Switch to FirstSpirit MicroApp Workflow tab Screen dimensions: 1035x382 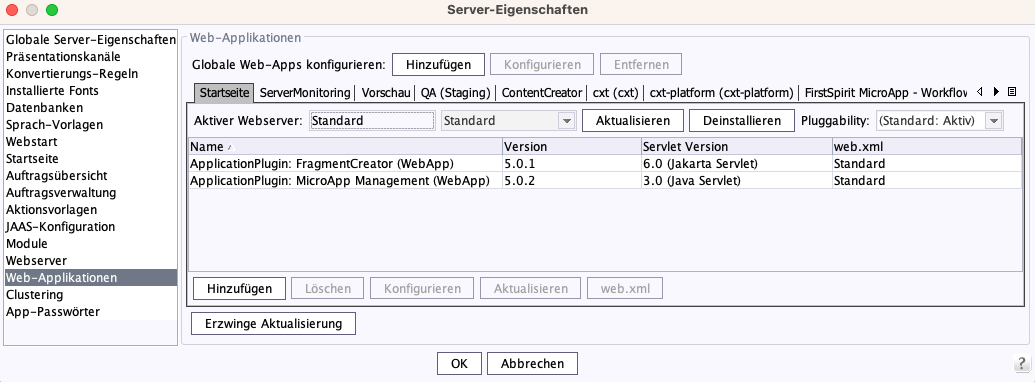point(885,92)
